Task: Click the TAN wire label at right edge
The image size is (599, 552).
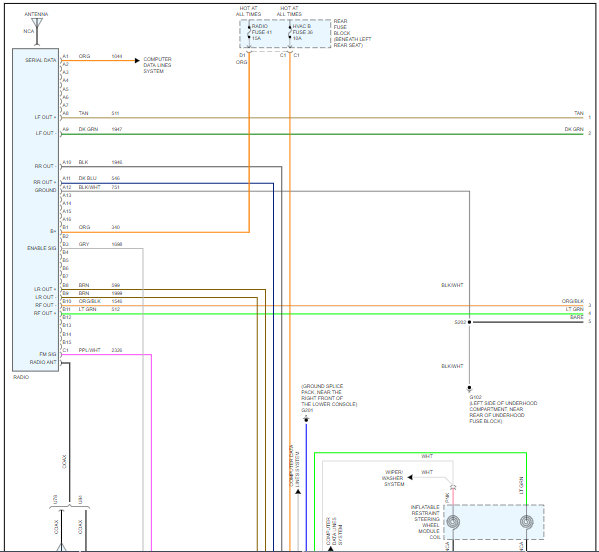Action: tap(579, 113)
